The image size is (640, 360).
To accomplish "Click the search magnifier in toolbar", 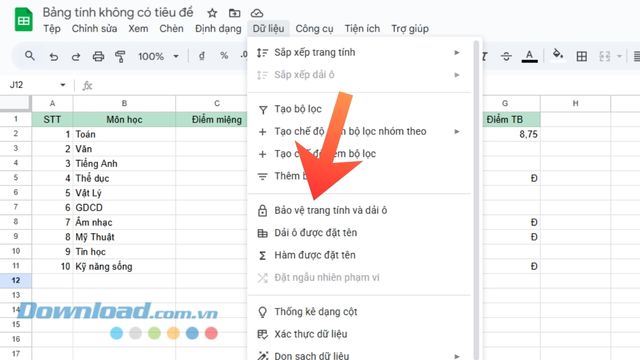I will click(x=29, y=56).
